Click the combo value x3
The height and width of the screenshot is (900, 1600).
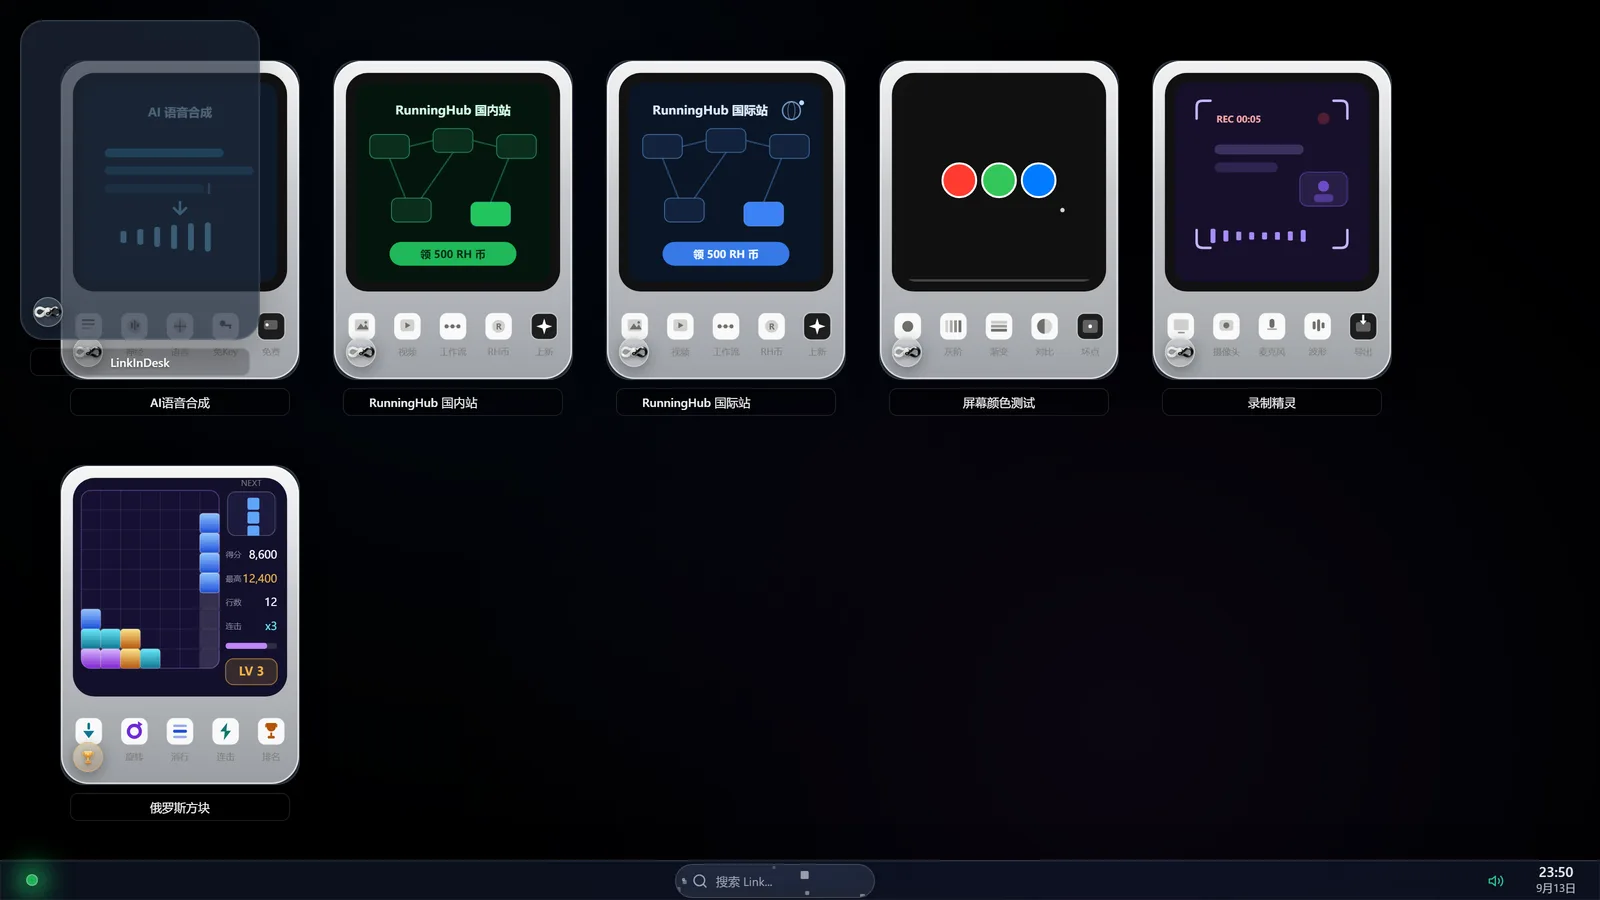271,626
